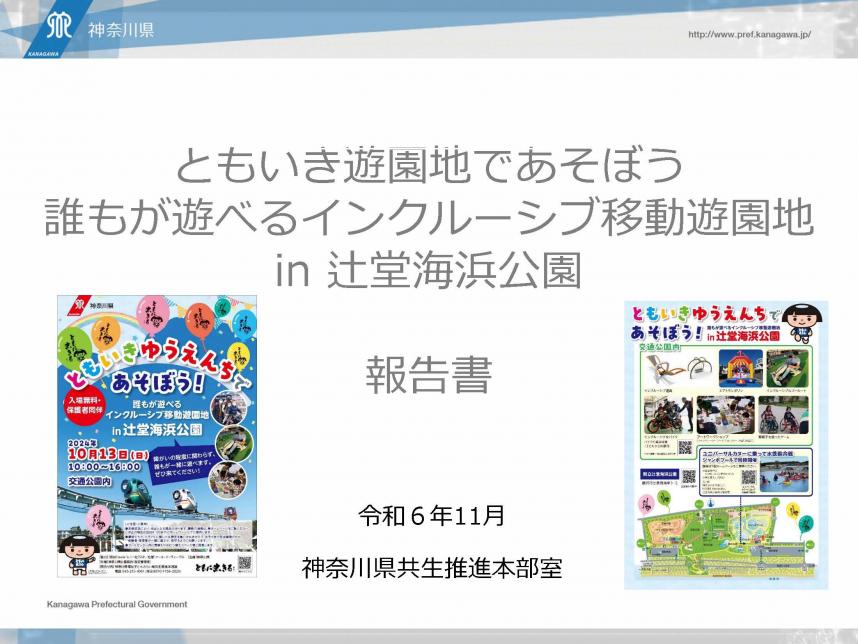Open the www.pref.kanagawa.jp URL link
The height and width of the screenshot is (644, 858).
(749, 34)
